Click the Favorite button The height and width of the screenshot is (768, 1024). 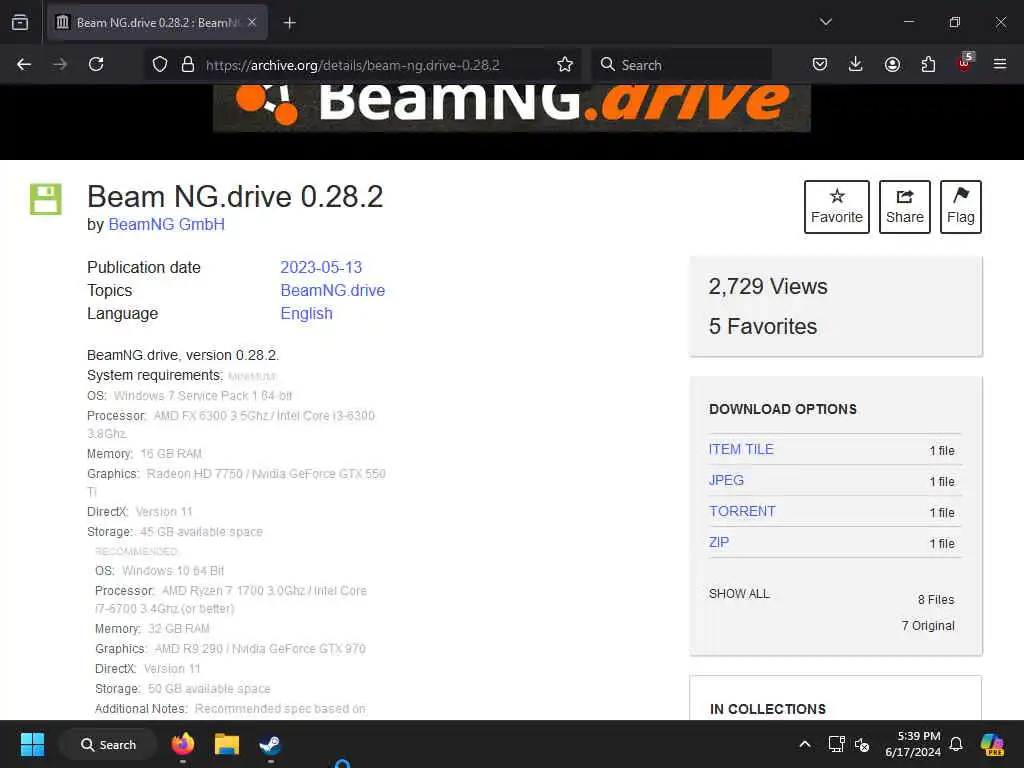point(837,206)
